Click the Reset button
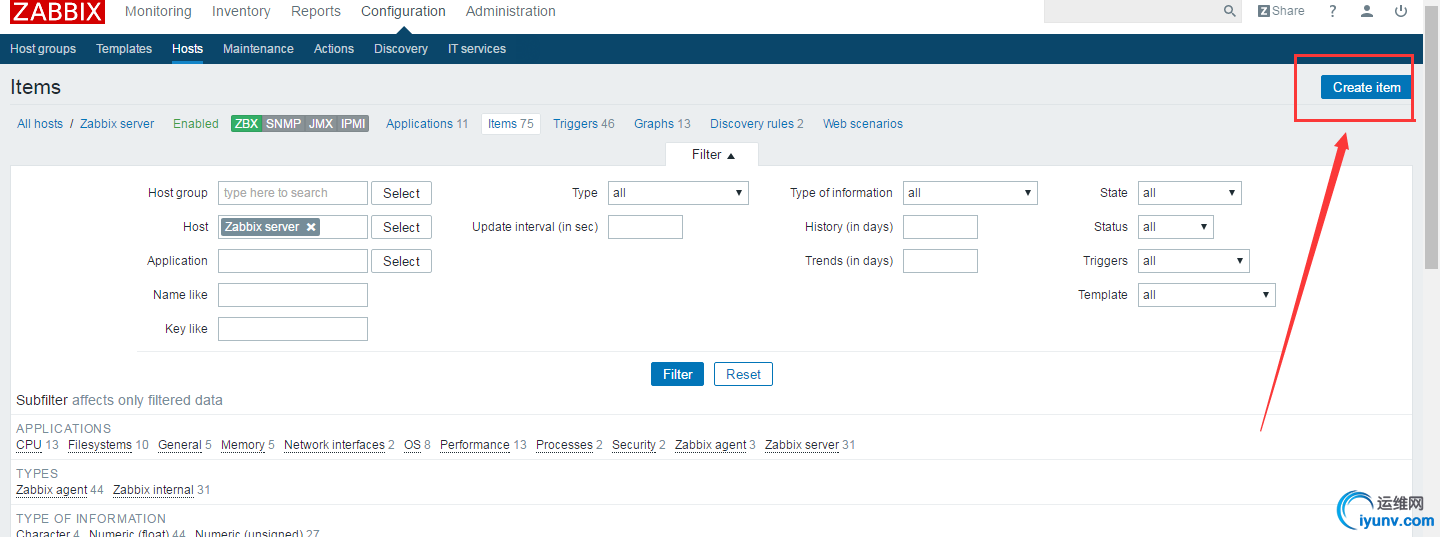The height and width of the screenshot is (537, 1440). tap(743, 374)
